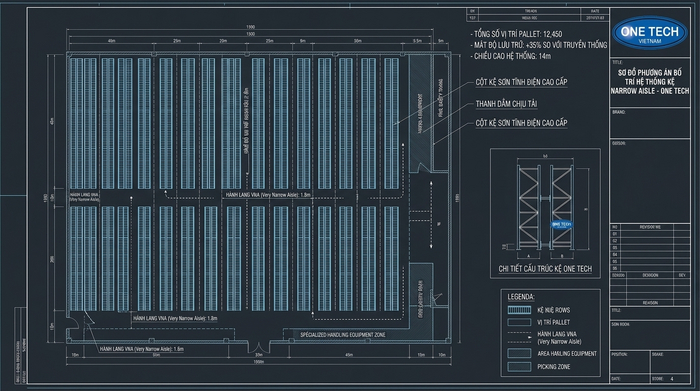The image size is (700, 391).
Task: Click the VỊ TRÍ PALLET legend swatch
Action: tap(519, 322)
